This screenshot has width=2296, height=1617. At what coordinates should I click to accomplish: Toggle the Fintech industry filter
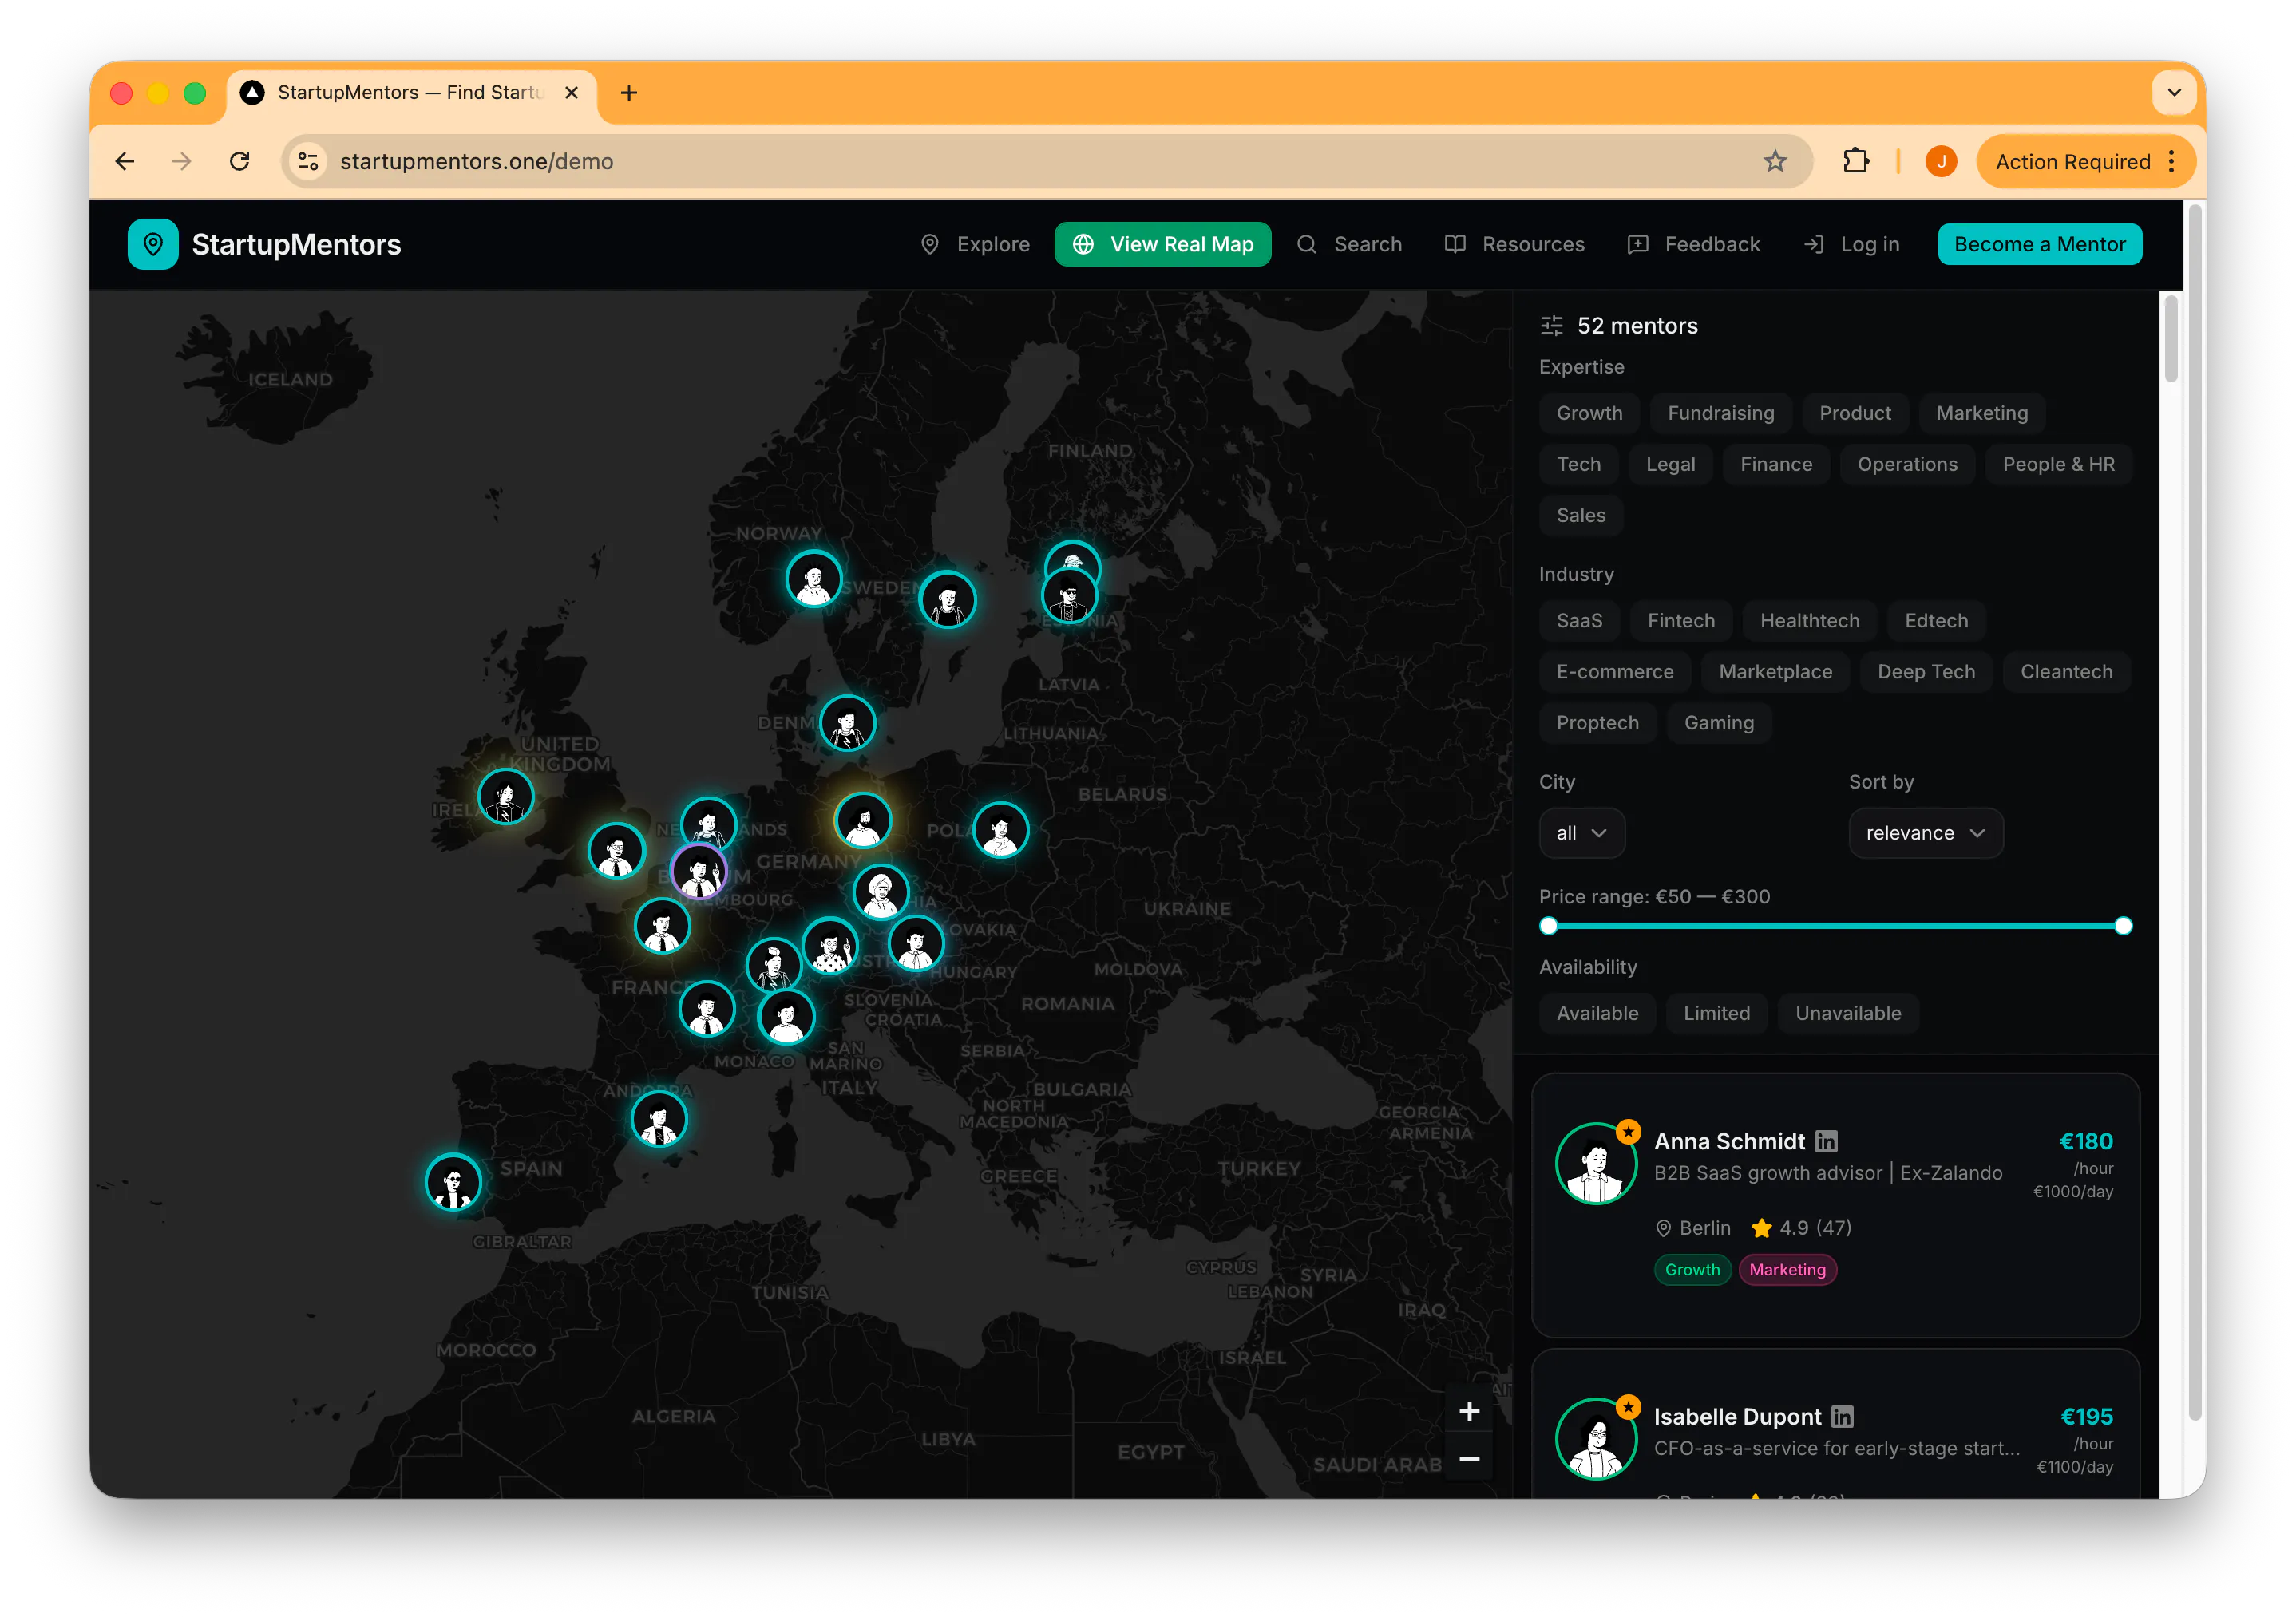coord(1681,621)
